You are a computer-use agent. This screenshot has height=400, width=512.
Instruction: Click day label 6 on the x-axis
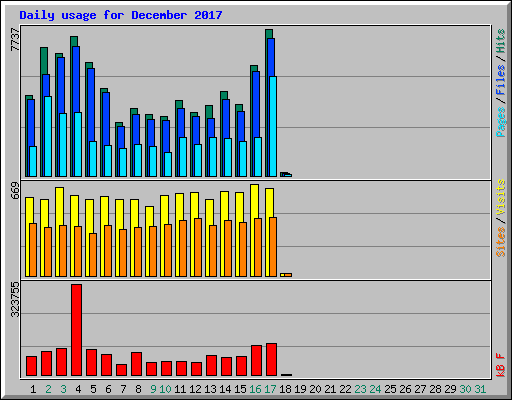(108, 389)
